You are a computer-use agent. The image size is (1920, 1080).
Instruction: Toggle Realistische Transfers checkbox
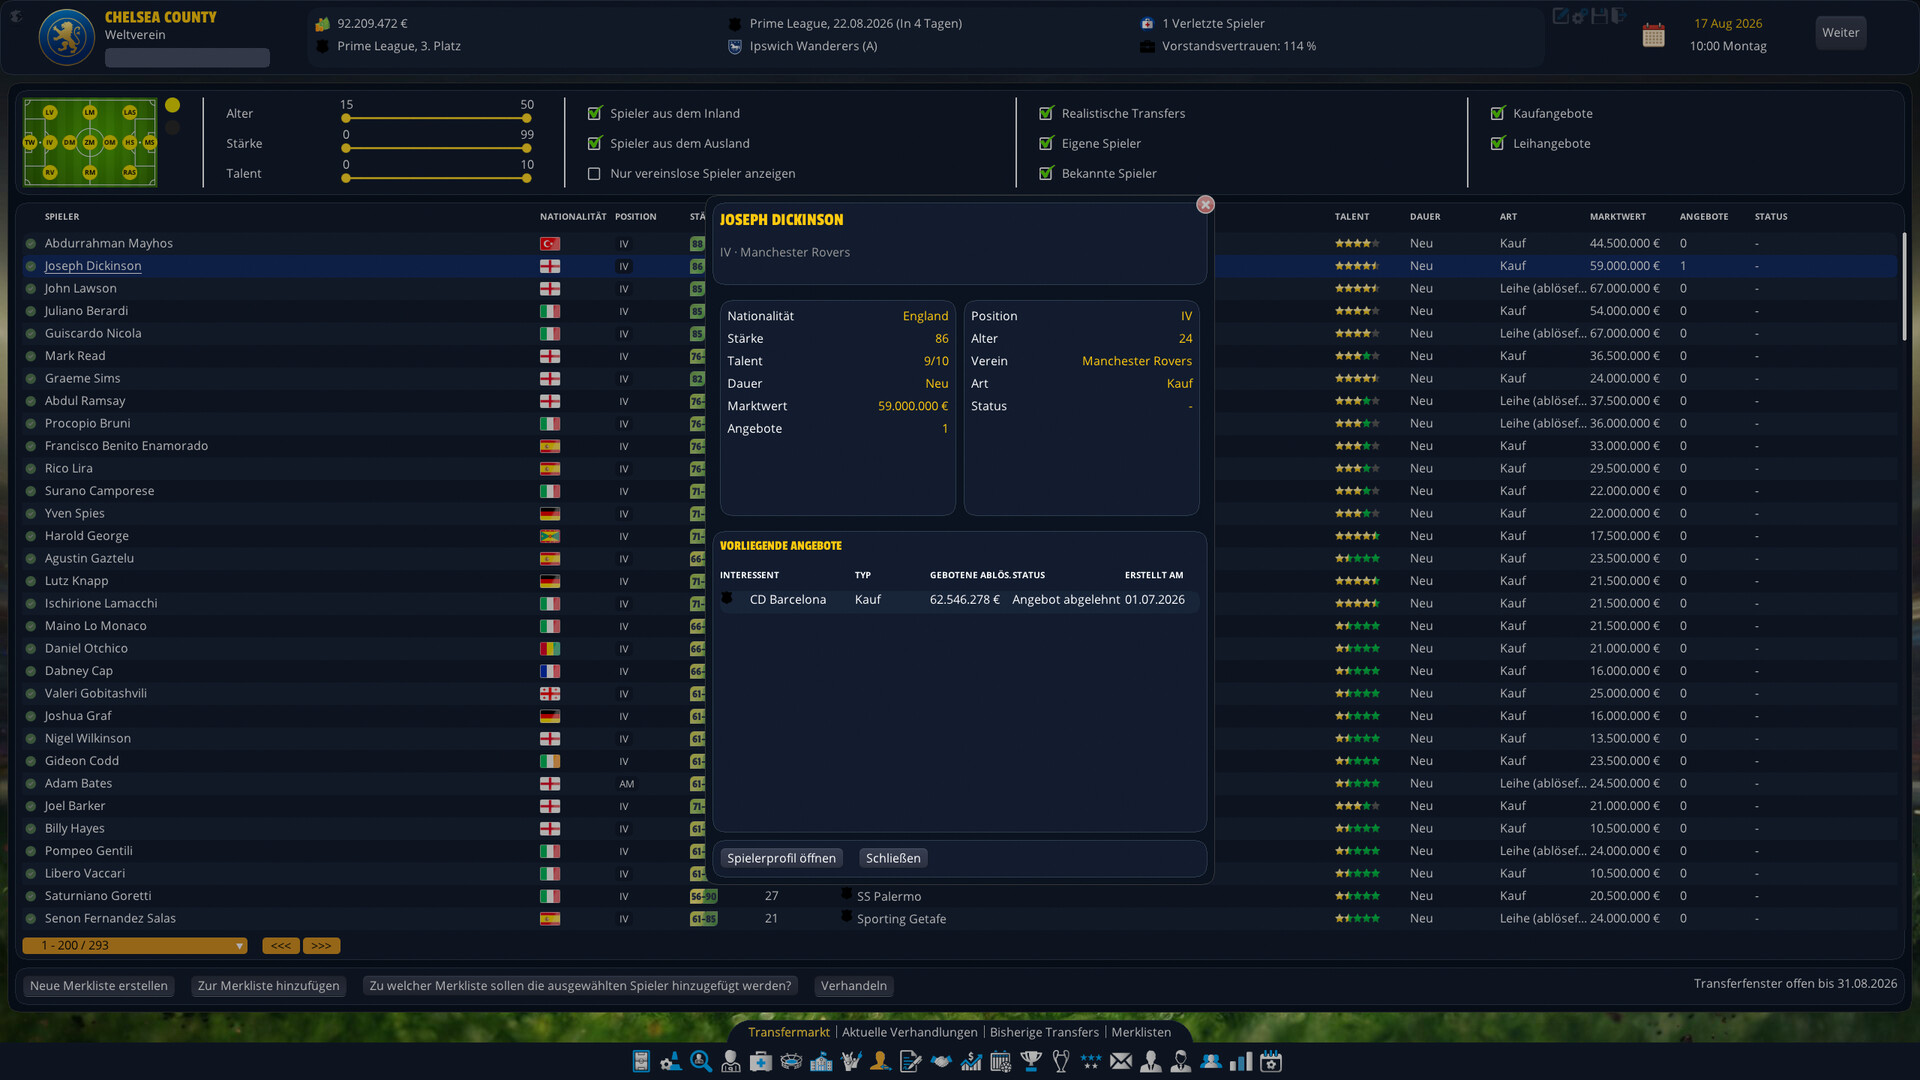1046,113
